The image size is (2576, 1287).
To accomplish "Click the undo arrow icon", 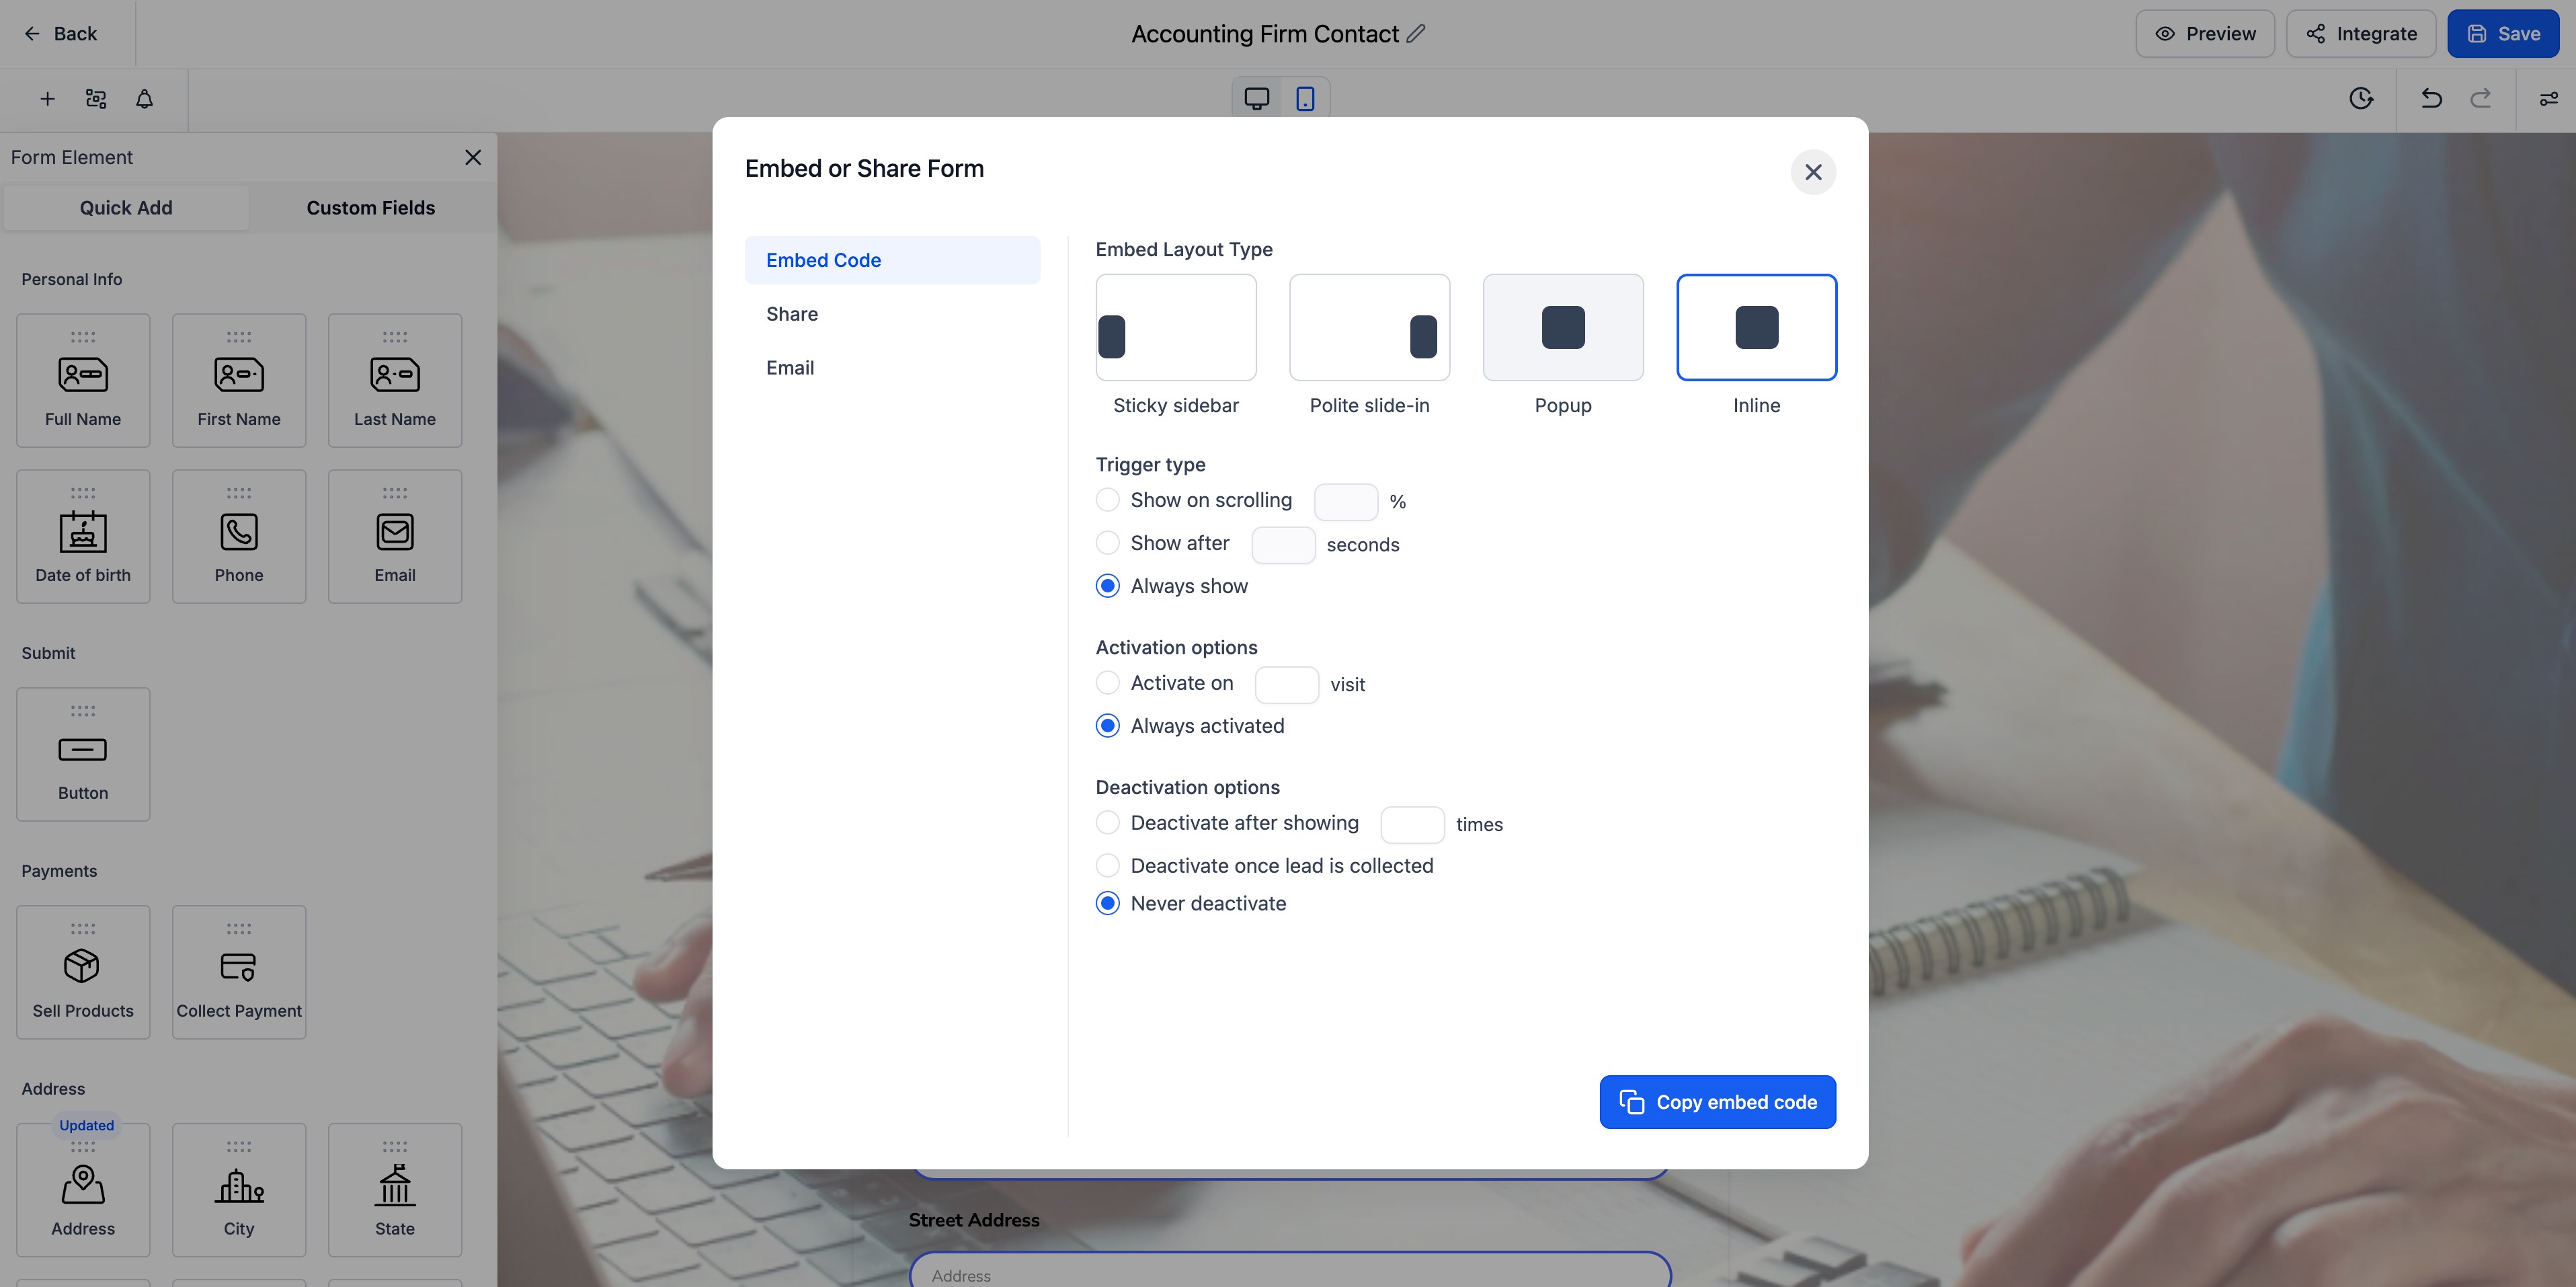I will point(2431,98).
